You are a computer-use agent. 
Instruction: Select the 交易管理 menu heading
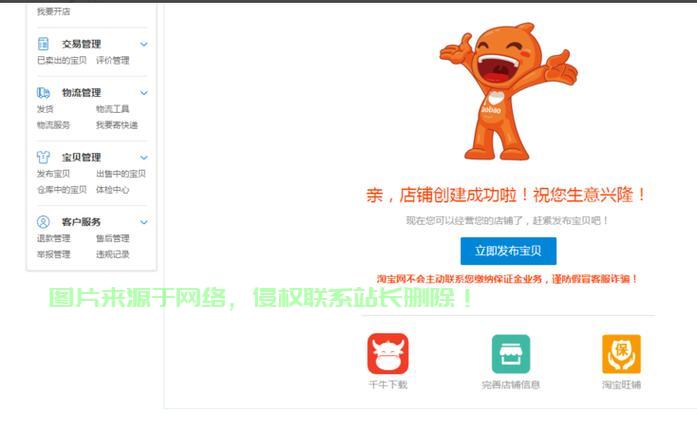tap(81, 44)
